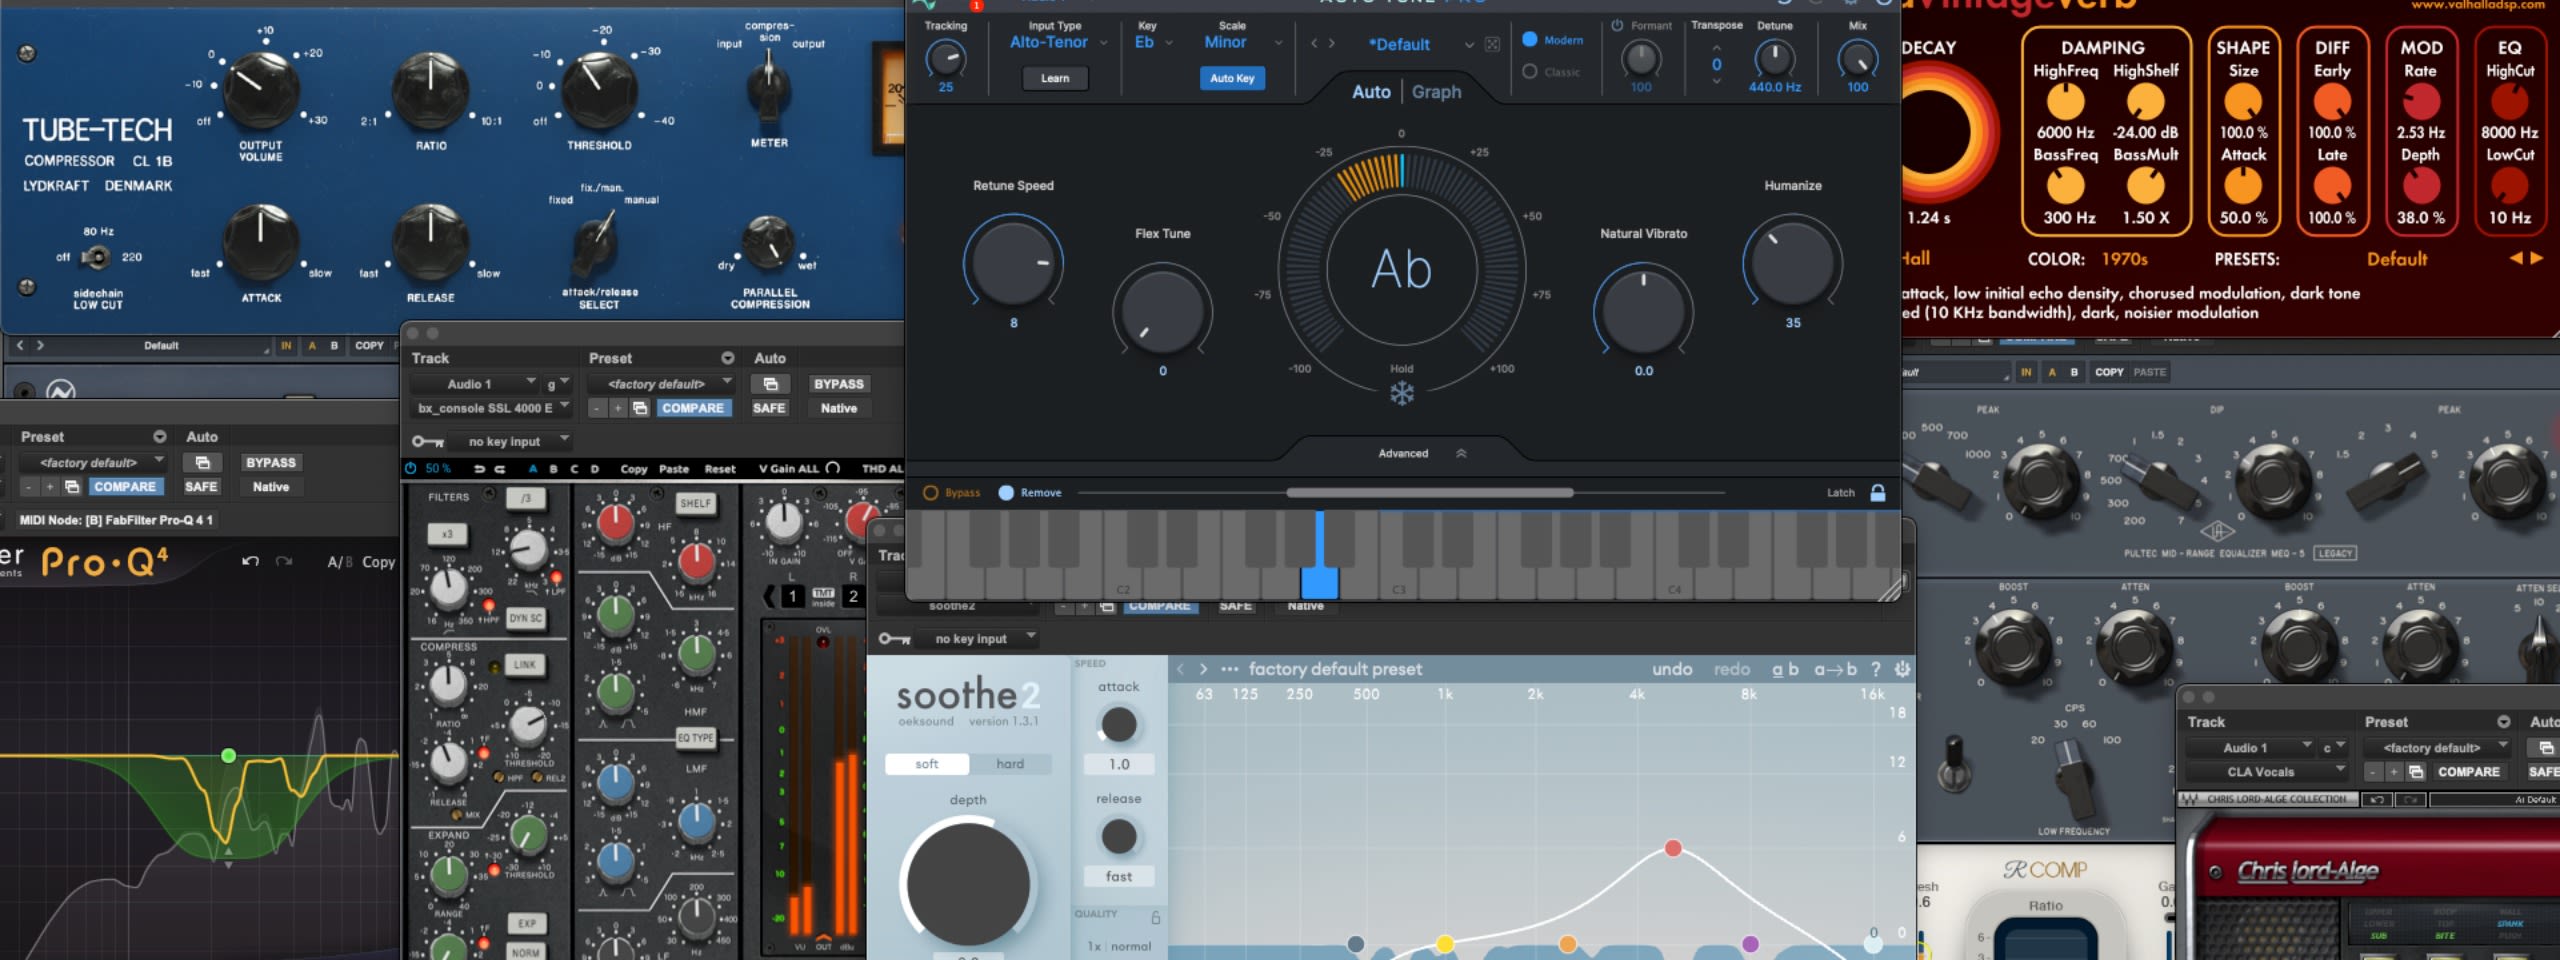Open the *Default preset dropdown in Auto-Tune
This screenshot has width=2560, height=960.
pos(1420,44)
